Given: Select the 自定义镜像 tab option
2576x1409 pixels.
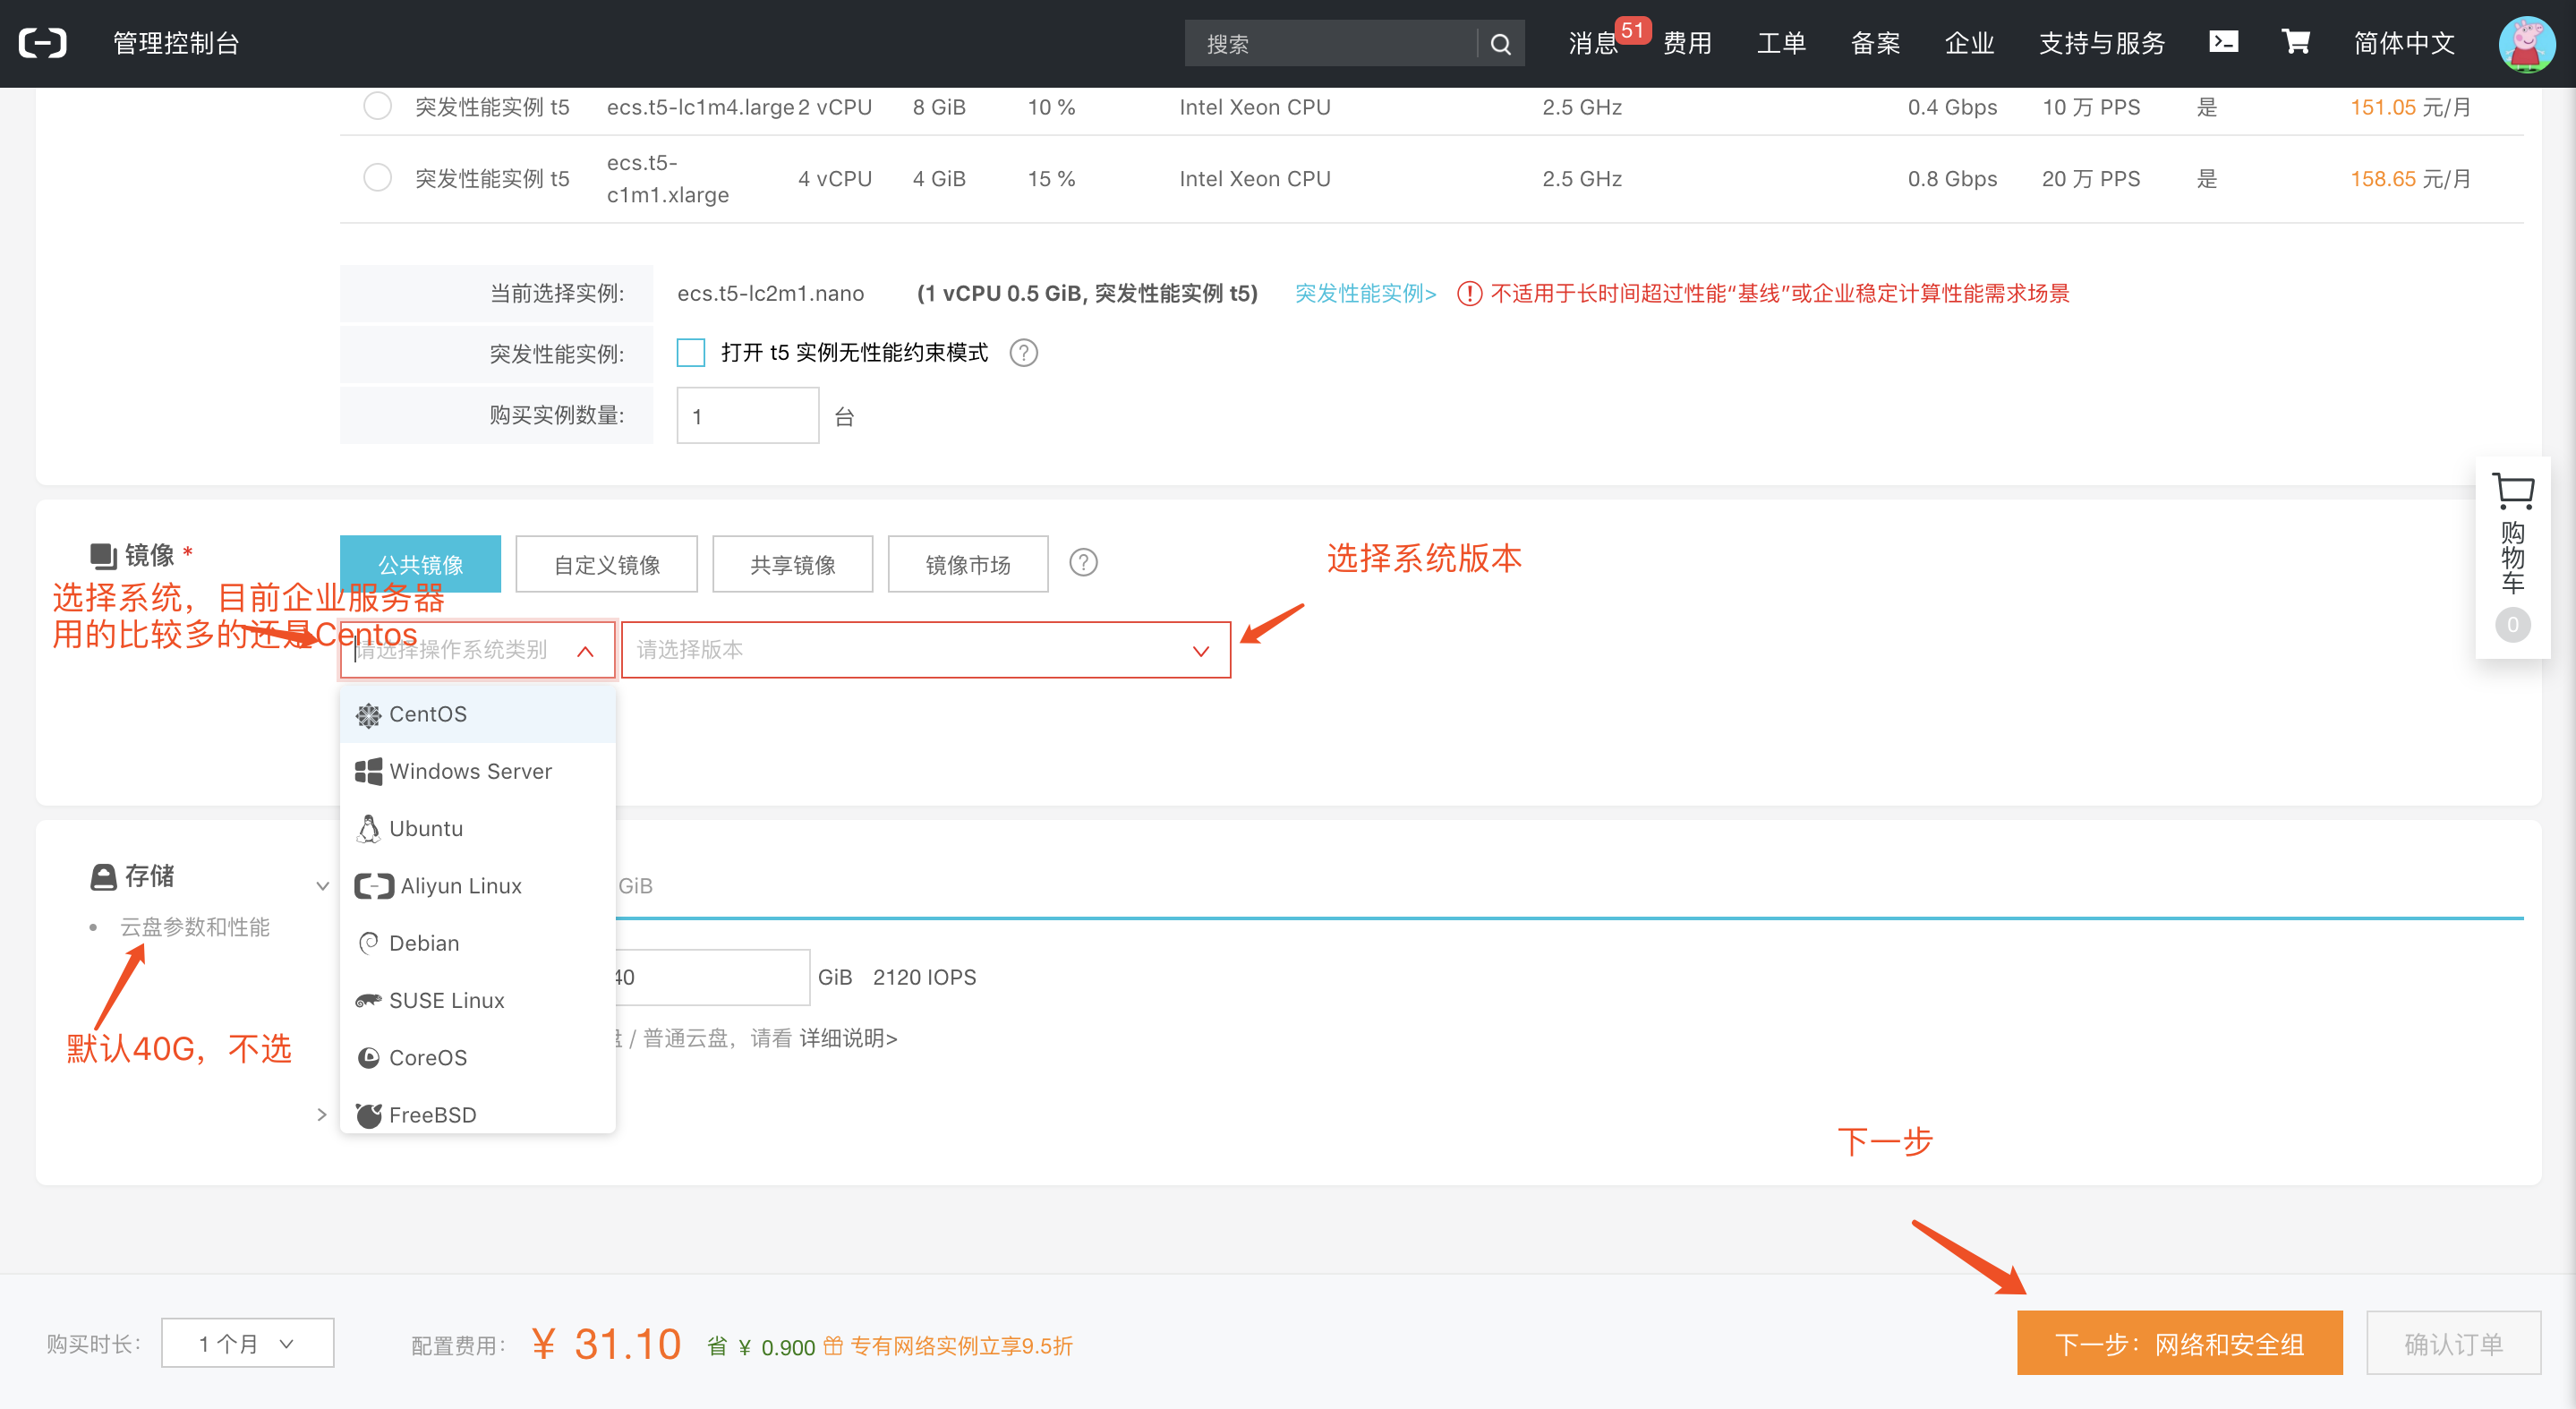Looking at the screenshot, I should coord(605,564).
